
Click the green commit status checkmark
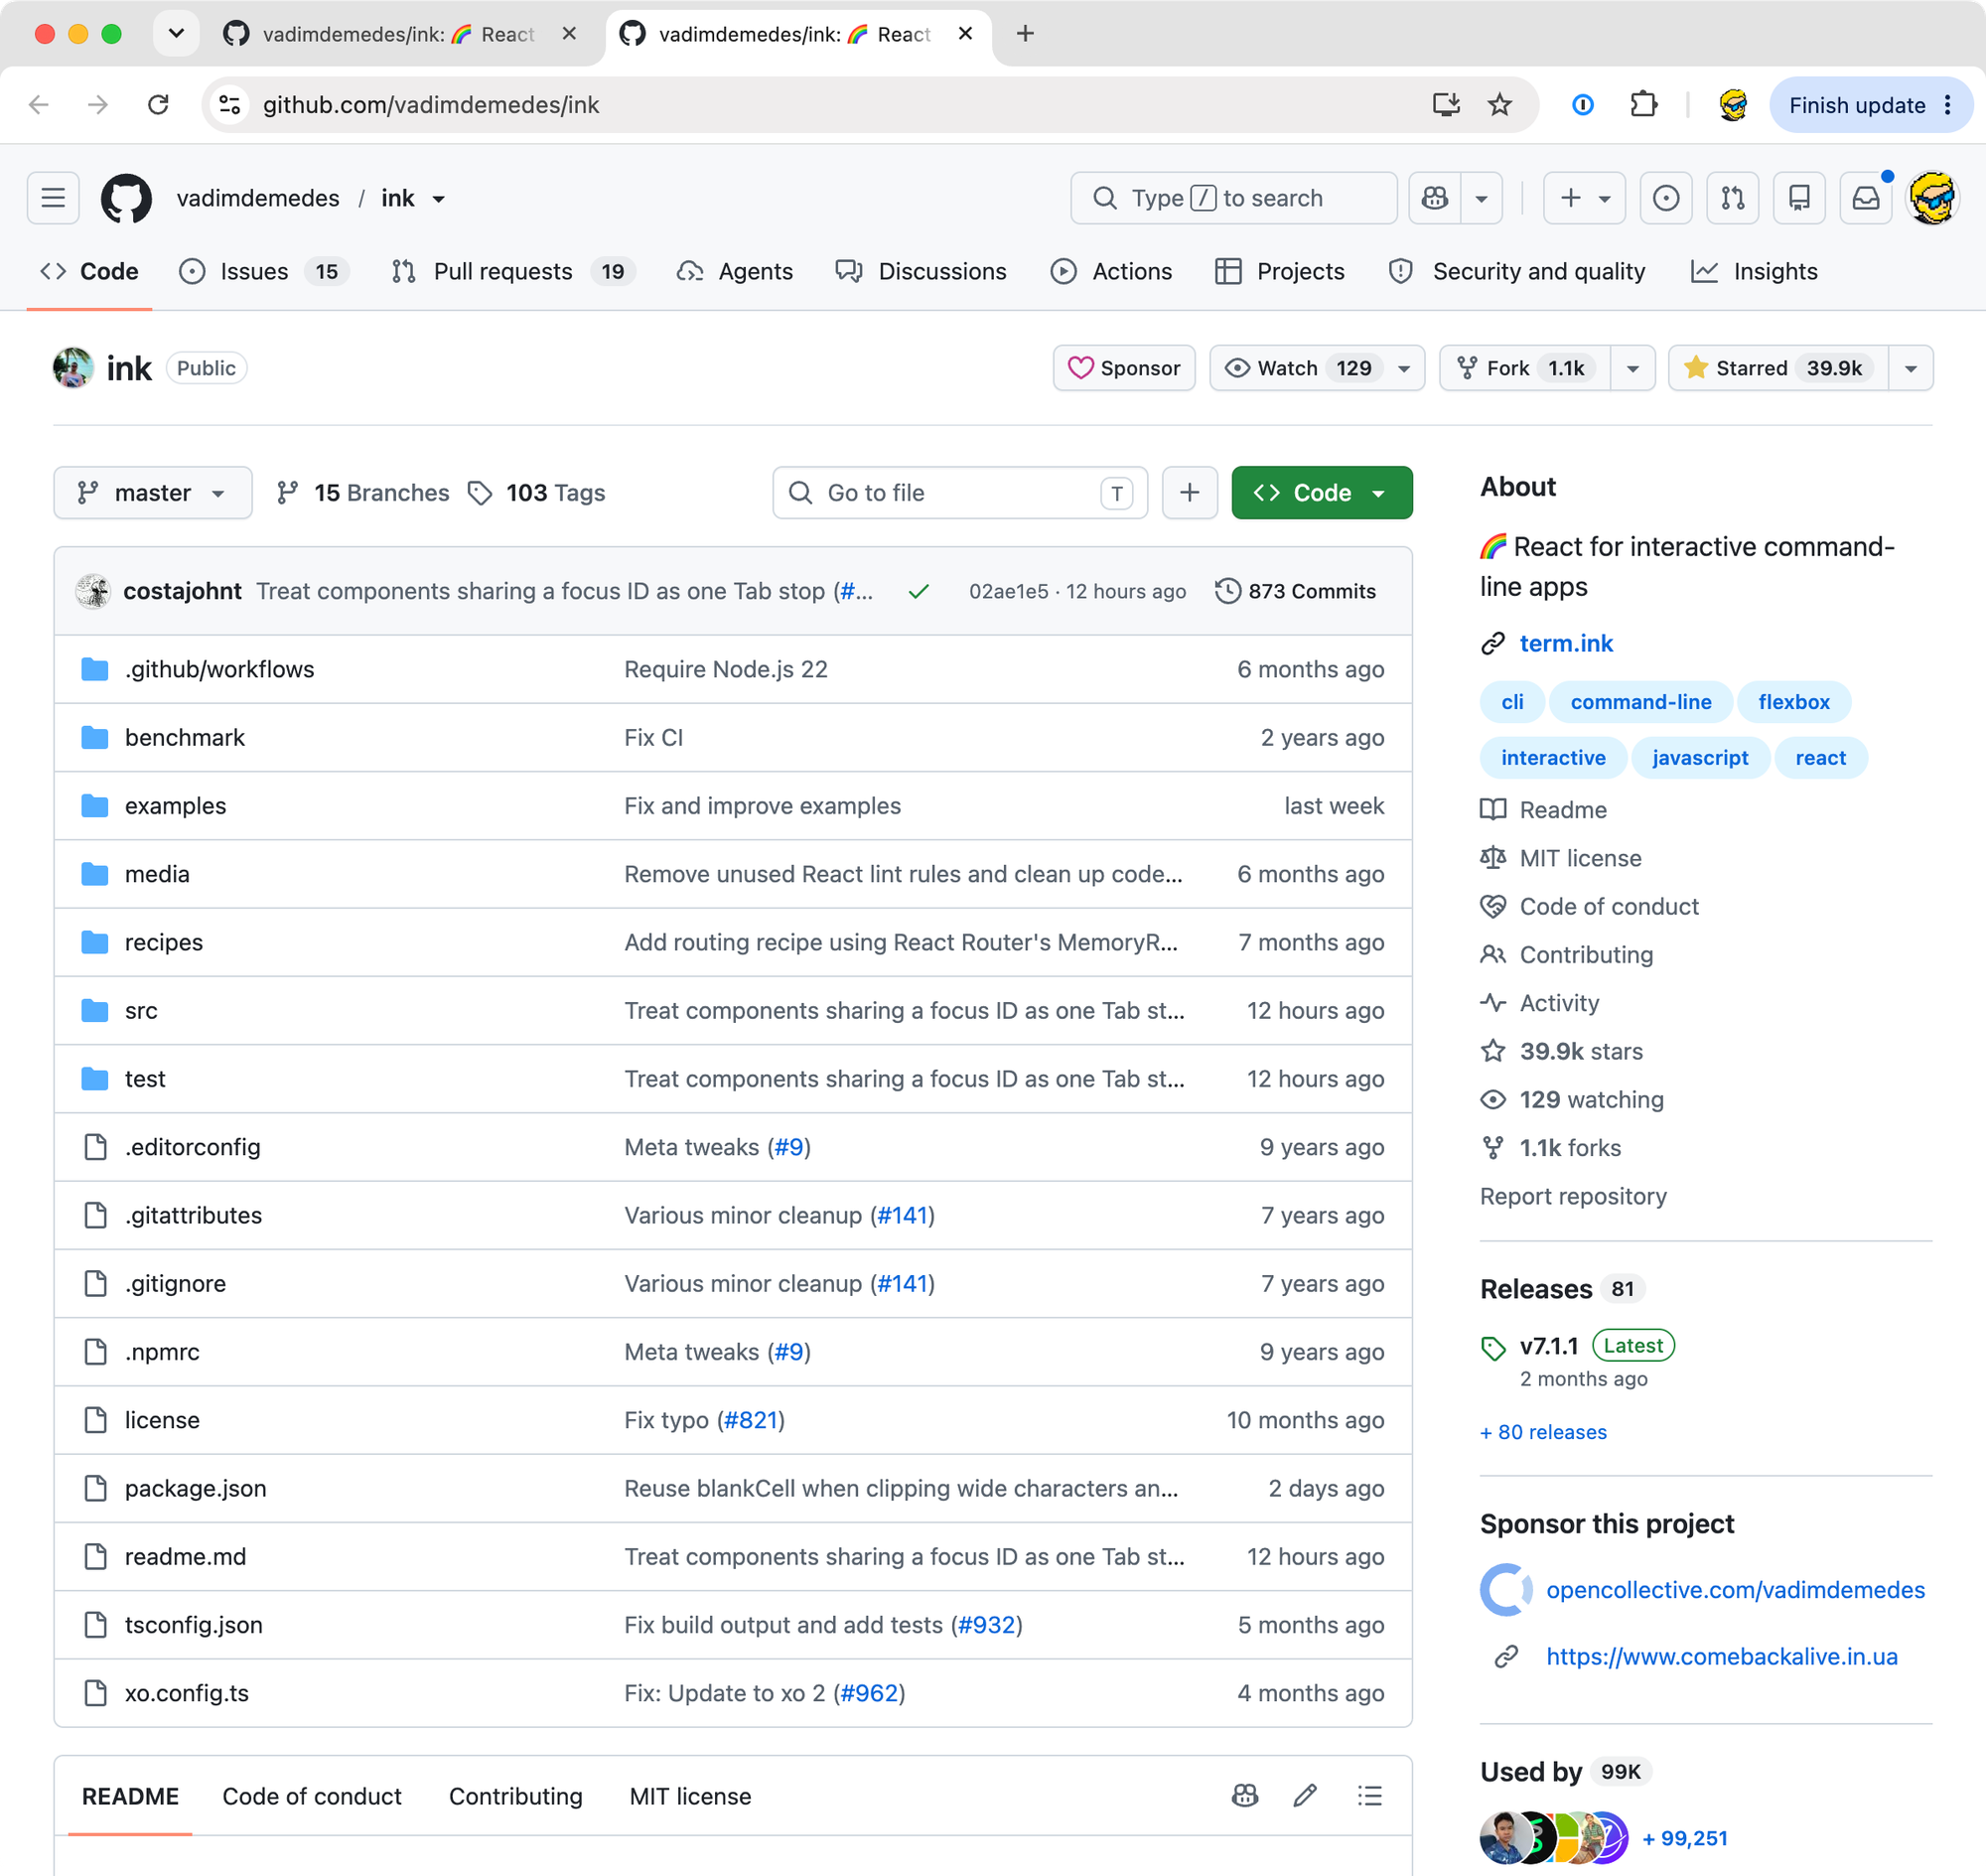point(918,592)
